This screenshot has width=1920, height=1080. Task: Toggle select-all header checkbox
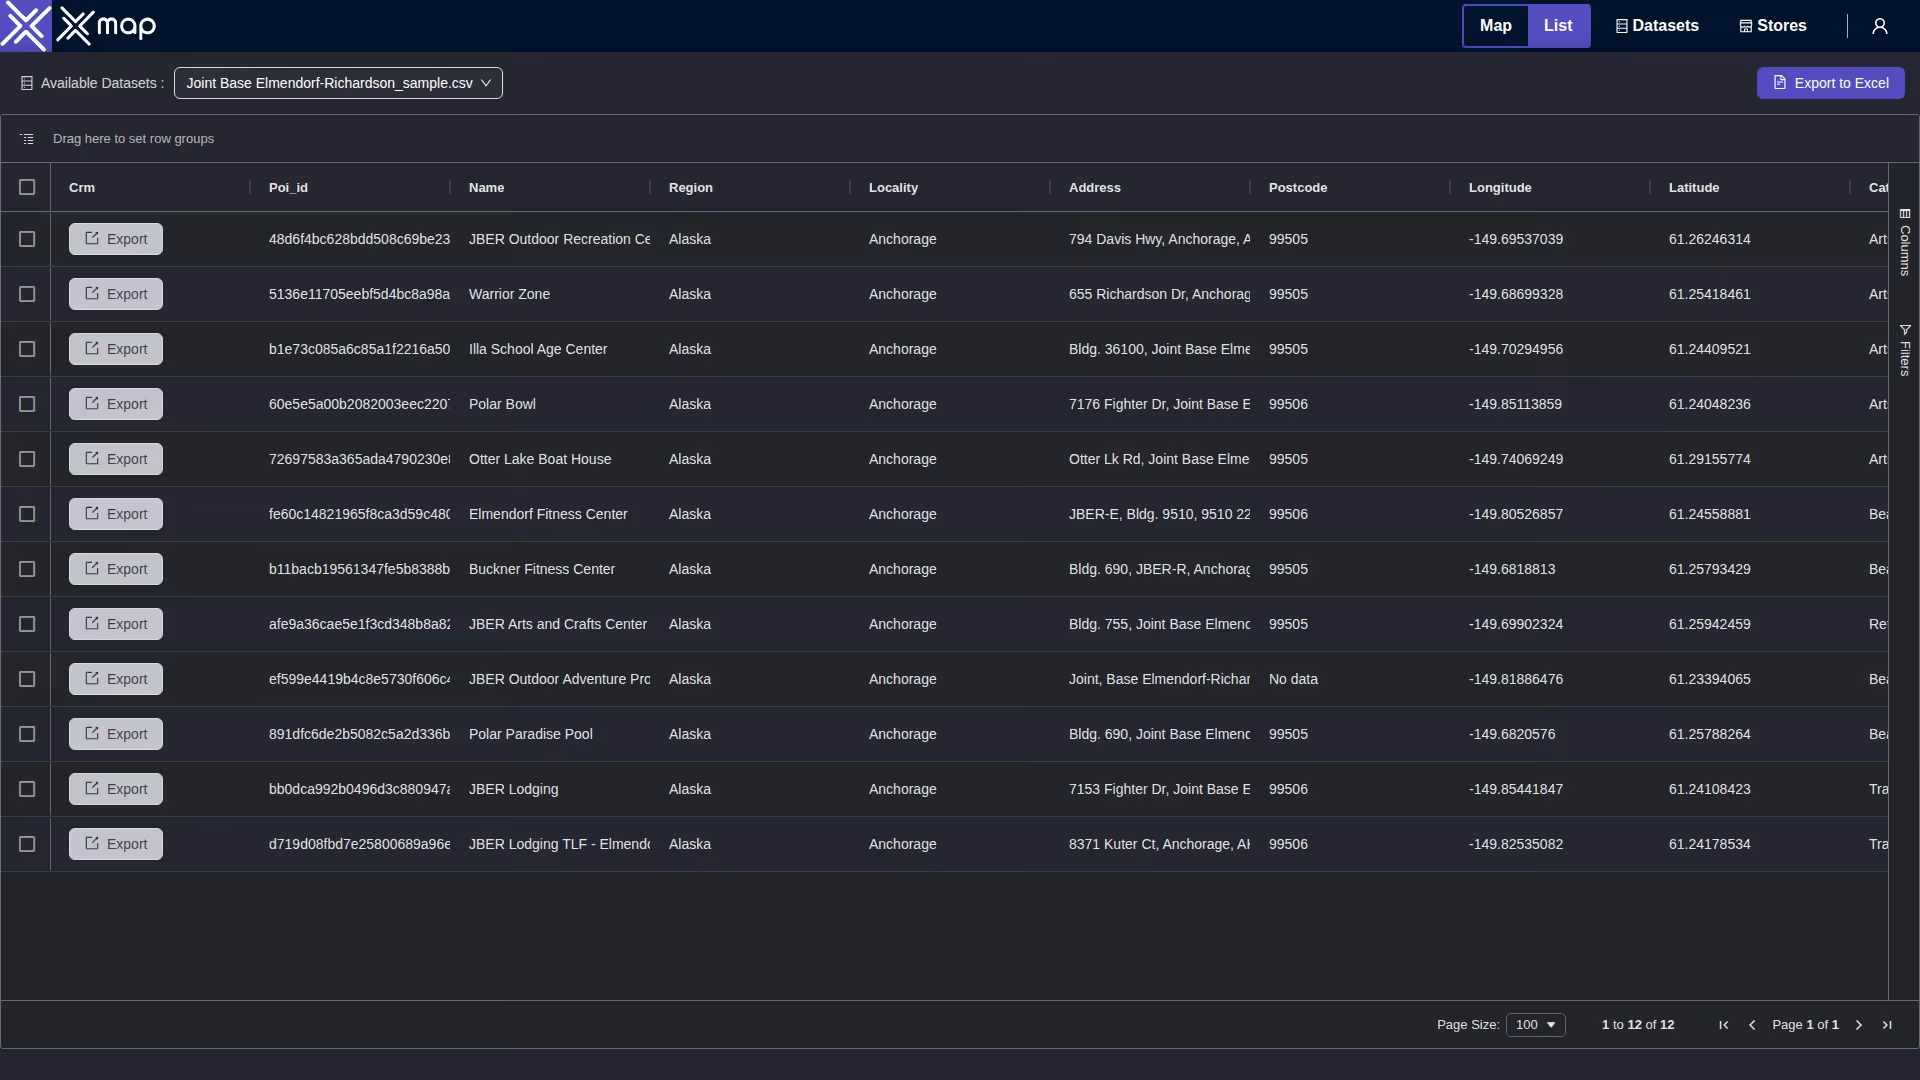27,187
